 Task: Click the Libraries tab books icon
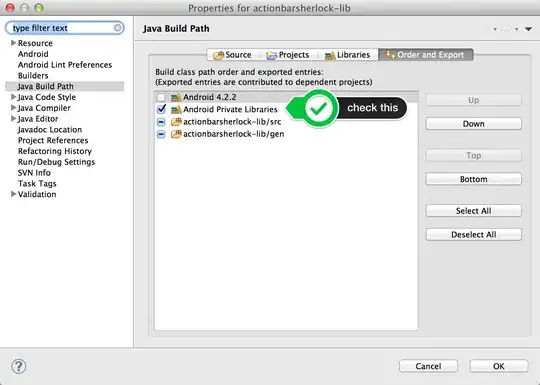click(330, 55)
